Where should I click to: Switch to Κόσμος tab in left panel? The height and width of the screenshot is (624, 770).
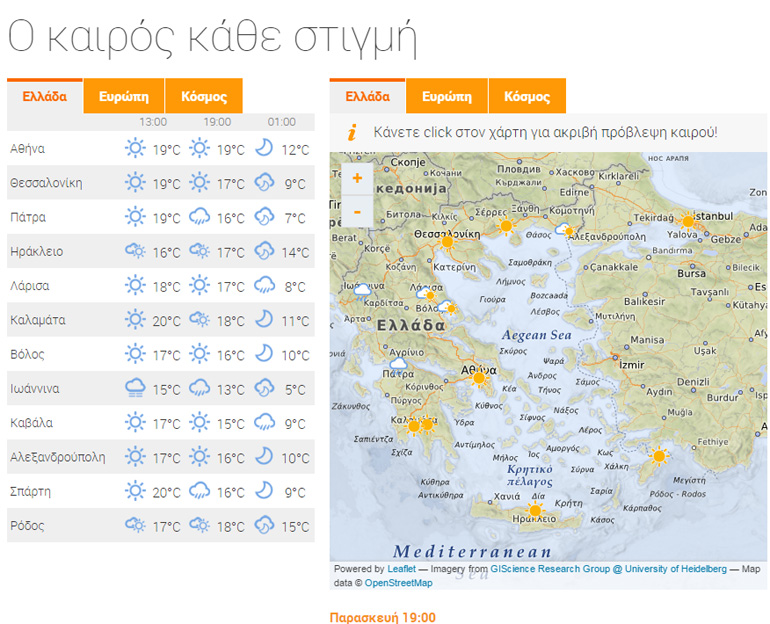click(204, 97)
